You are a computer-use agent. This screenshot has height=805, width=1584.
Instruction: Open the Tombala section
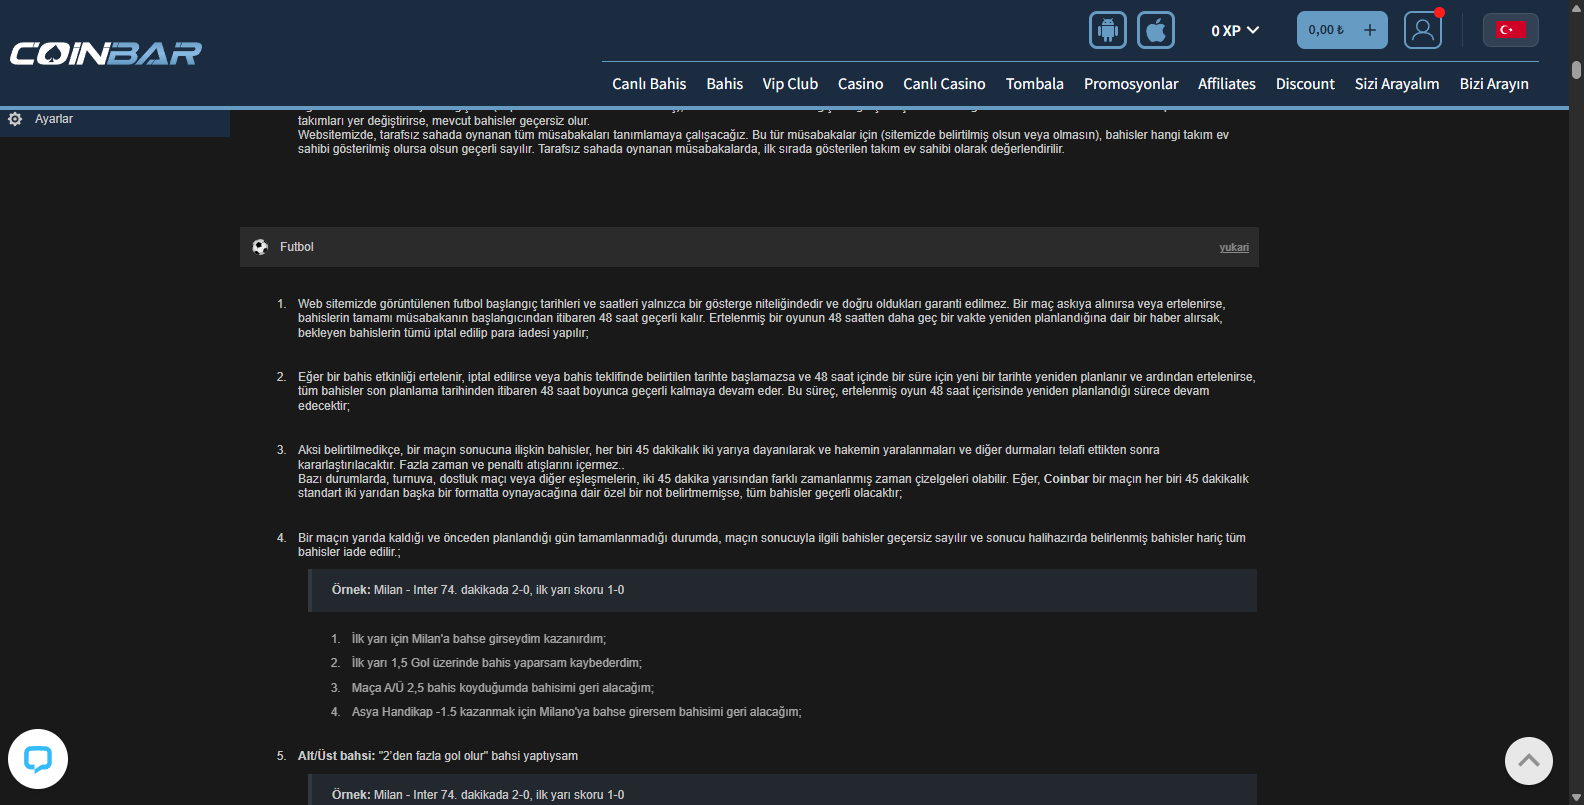(1034, 84)
